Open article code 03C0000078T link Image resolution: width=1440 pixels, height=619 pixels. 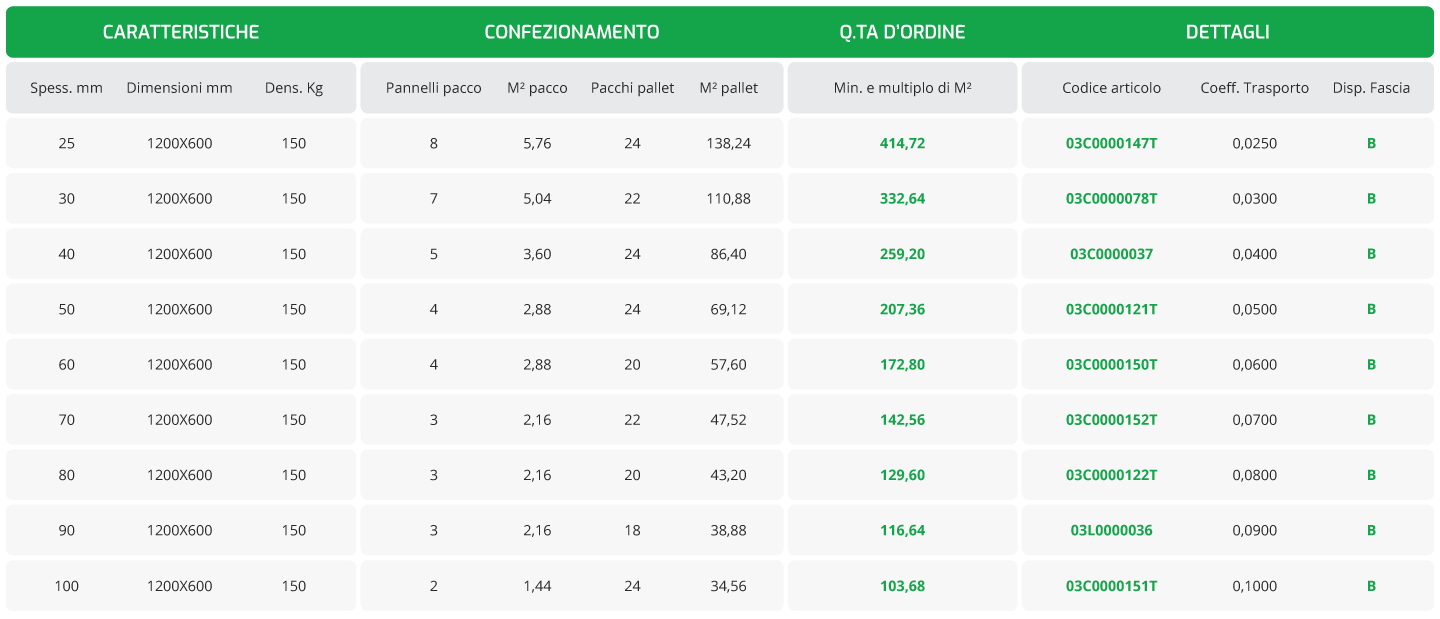pyautogui.click(x=1111, y=198)
